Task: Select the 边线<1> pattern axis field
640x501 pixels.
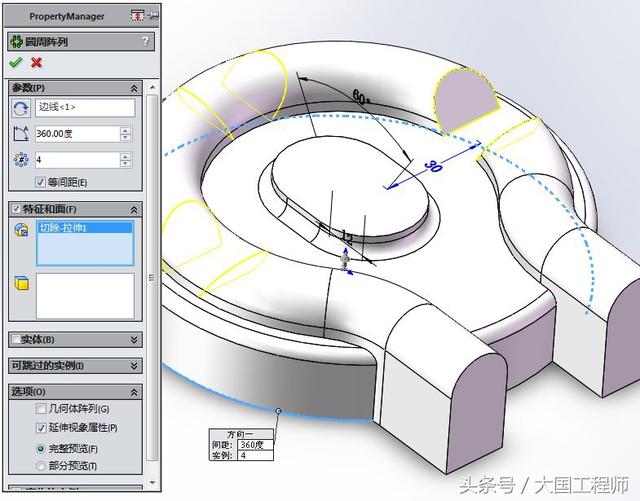Action: click(85, 107)
